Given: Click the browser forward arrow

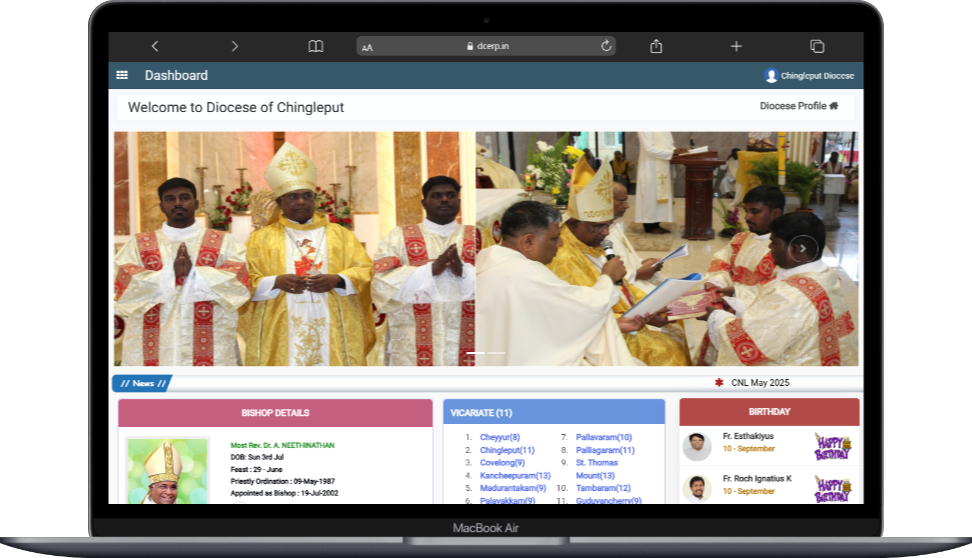Looking at the screenshot, I should tap(235, 46).
